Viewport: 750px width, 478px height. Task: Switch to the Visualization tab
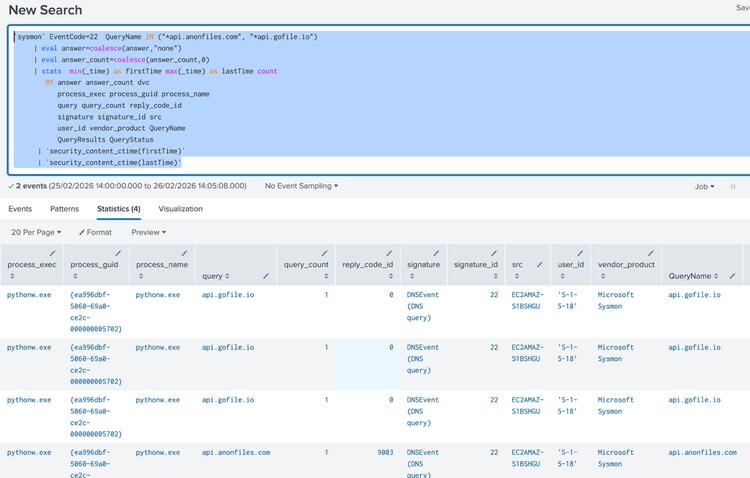coord(180,209)
